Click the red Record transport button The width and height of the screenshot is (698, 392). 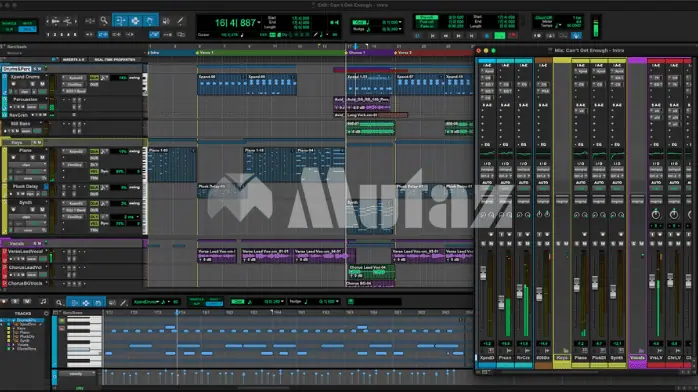[513, 36]
